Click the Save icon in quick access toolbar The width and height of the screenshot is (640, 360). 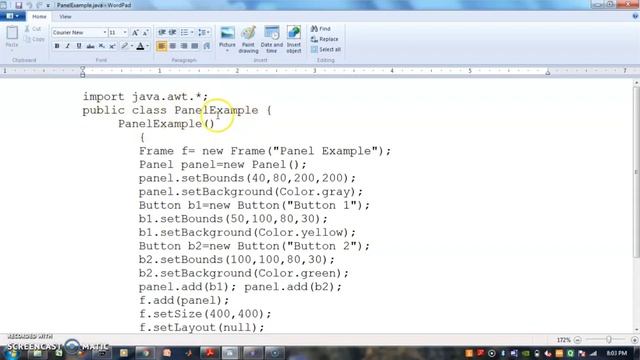pyautogui.click(x=18, y=5)
